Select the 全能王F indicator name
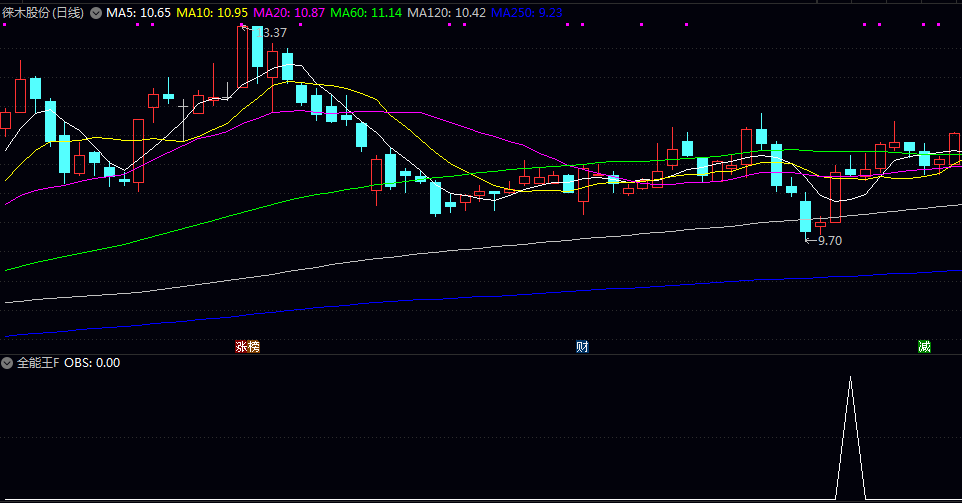 (37, 363)
